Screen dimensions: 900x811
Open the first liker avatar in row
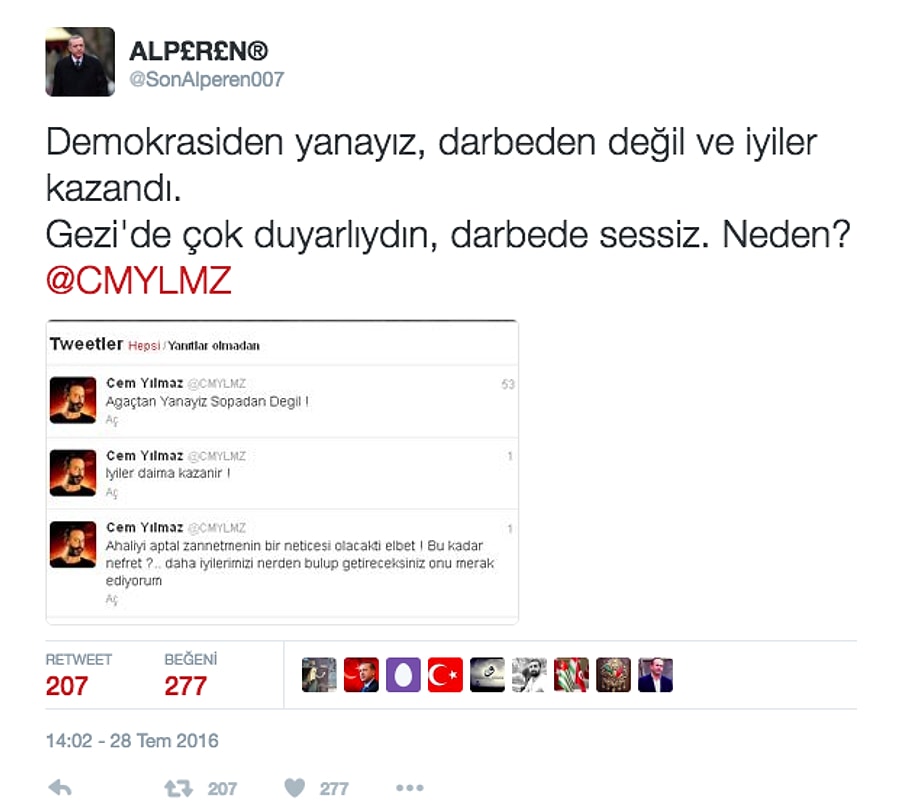click(x=319, y=674)
